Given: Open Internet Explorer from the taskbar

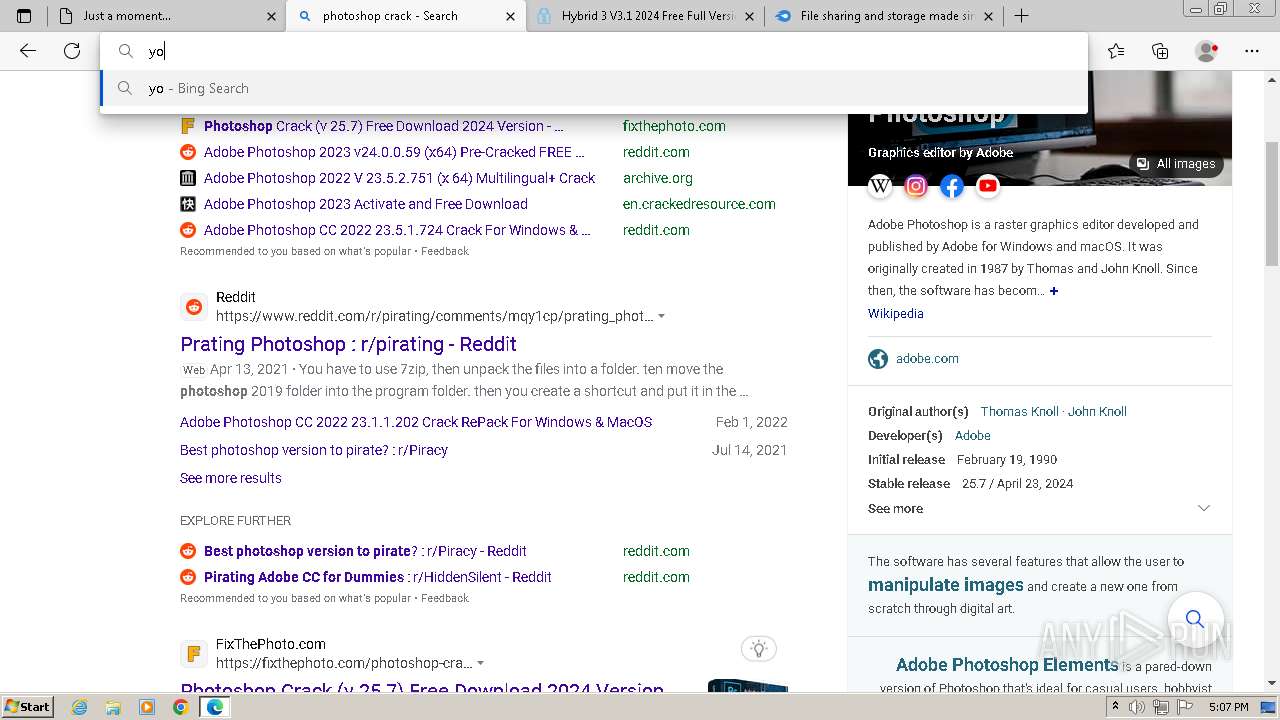Looking at the screenshot, I should [80, 707].
